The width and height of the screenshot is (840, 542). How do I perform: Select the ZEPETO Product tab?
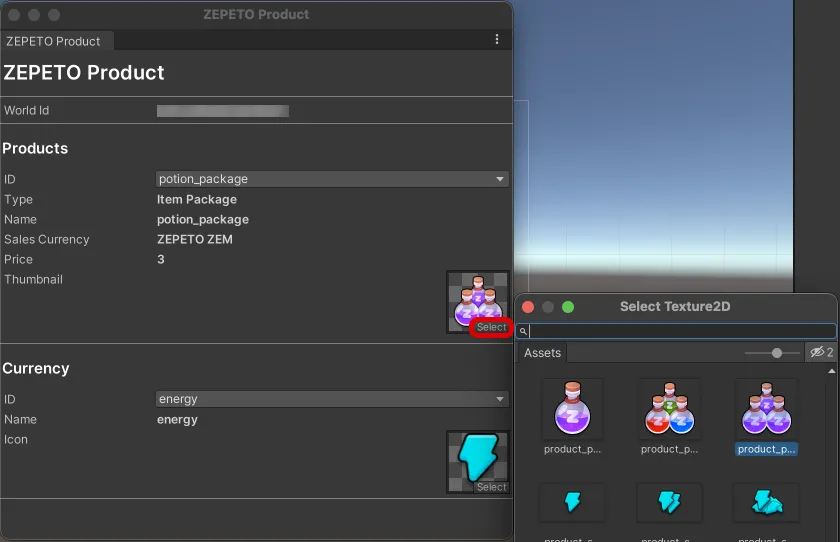pyautogui.click(x=56, y=41)
